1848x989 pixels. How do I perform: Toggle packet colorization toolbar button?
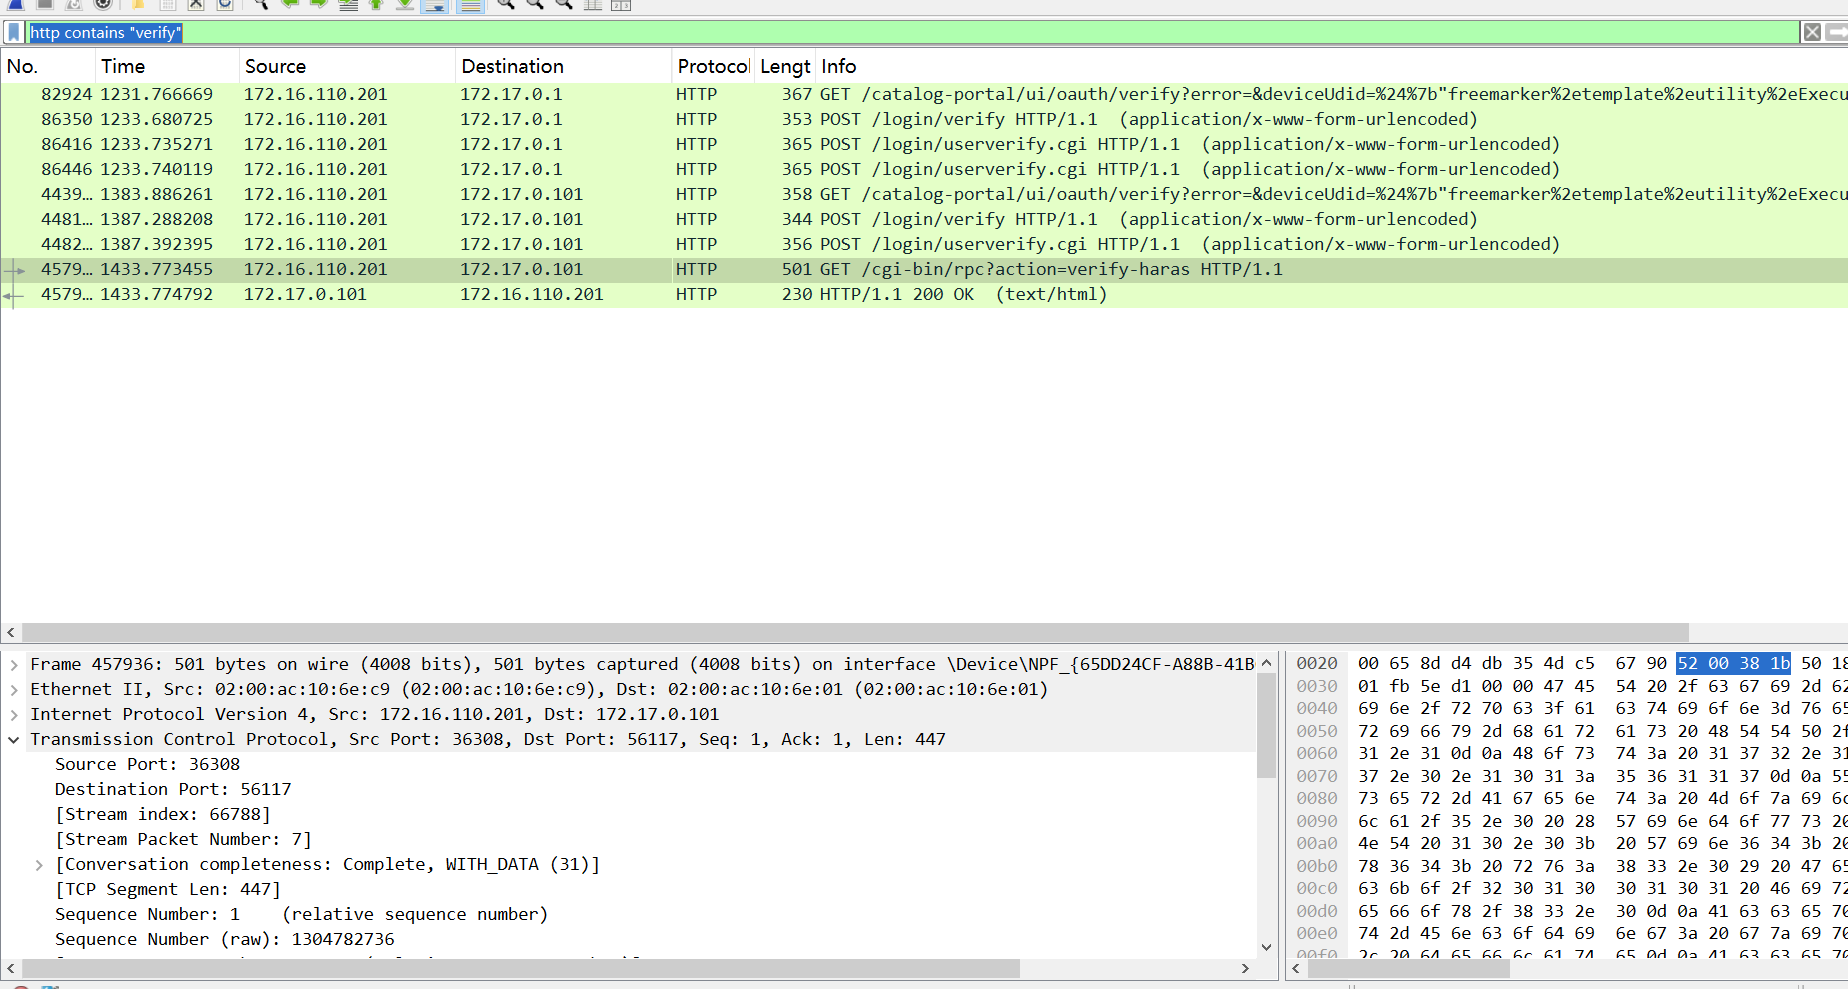470,5
